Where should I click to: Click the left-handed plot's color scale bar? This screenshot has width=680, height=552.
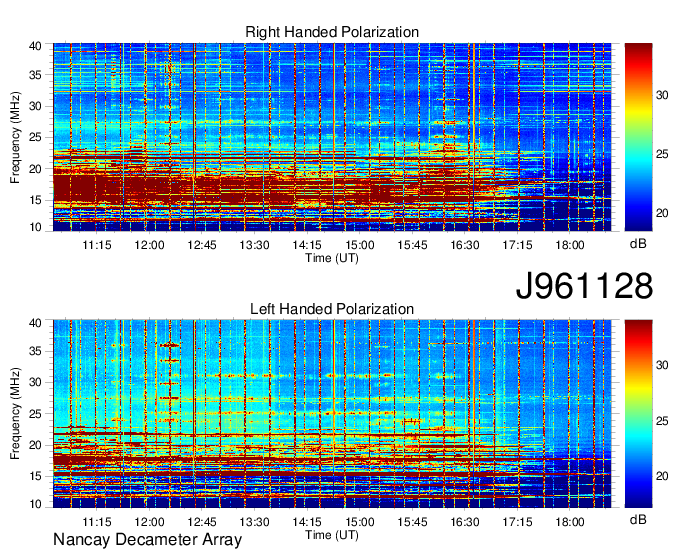pos(638,414)
